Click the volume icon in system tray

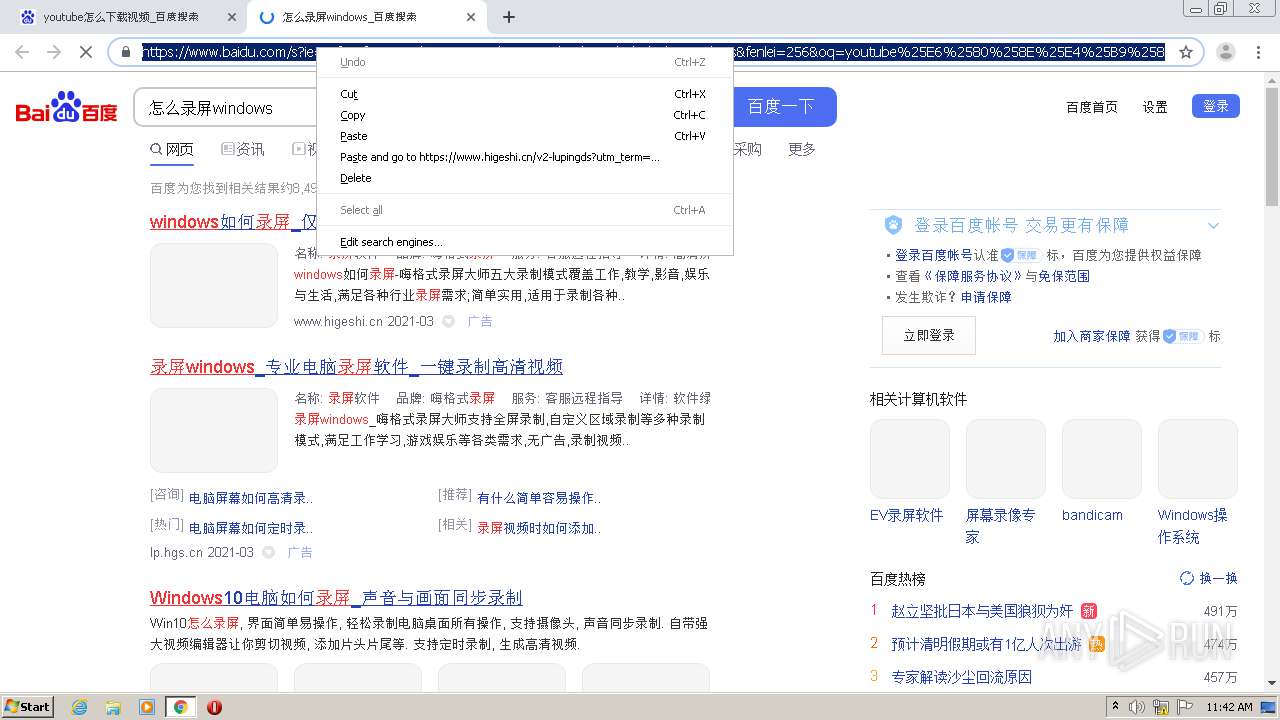click(1137, 707)
